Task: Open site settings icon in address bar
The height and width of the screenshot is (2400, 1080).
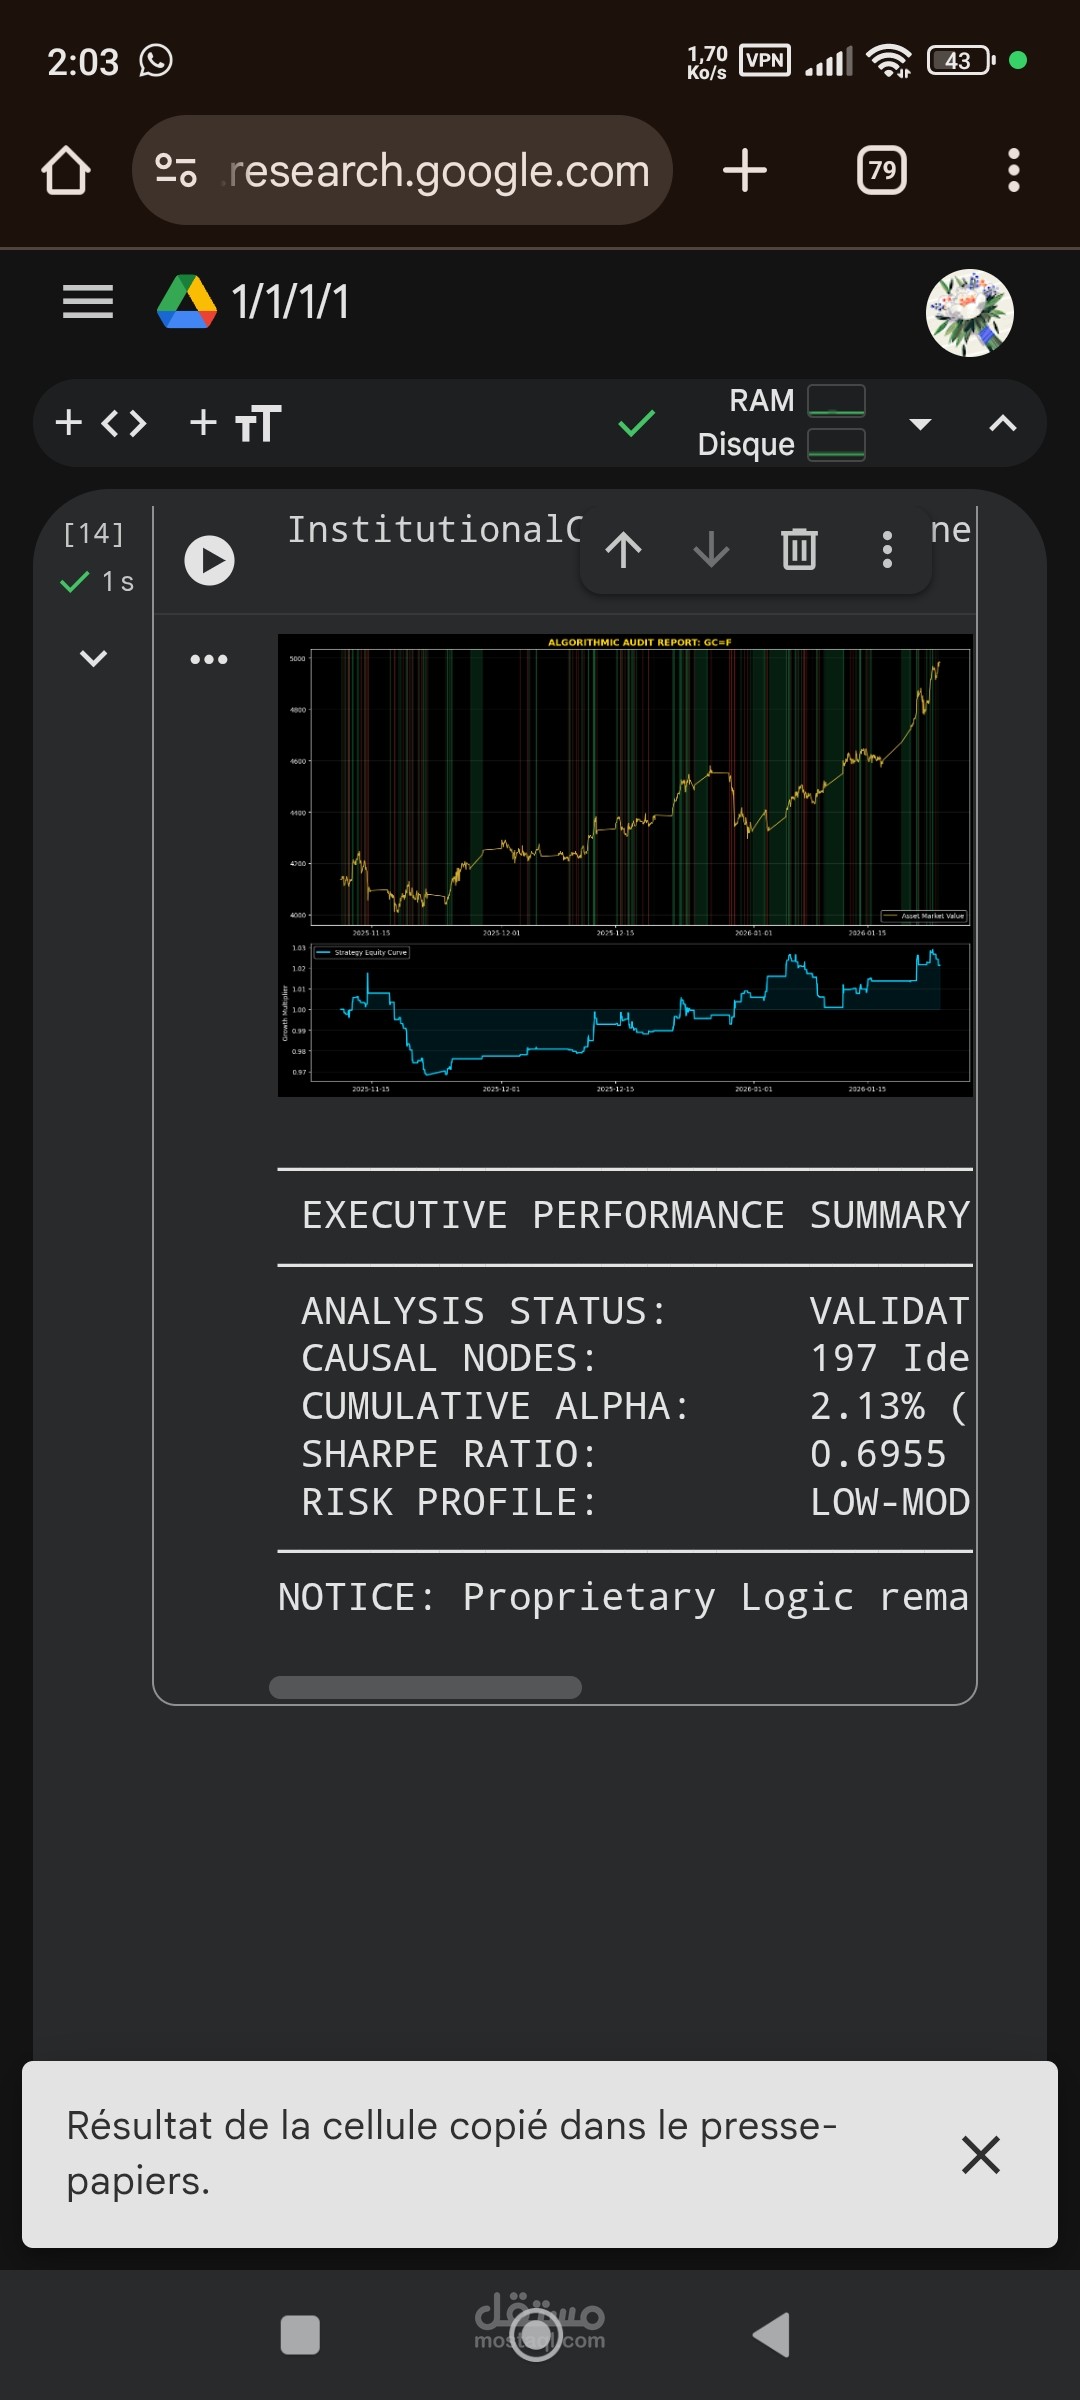Action: [x=176, y=170]
